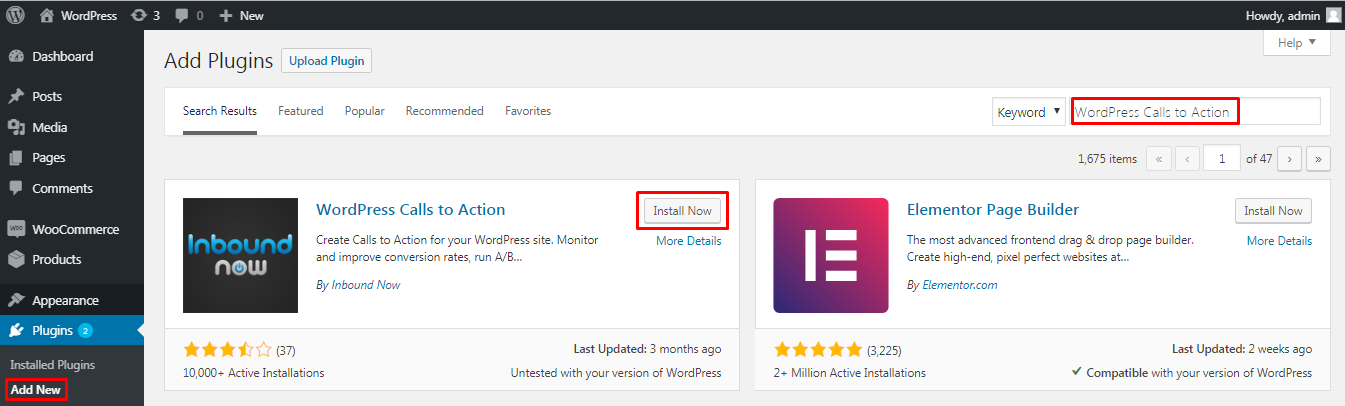
Task: Click the 2+ Million Active Installations text
Action: (x=850, y=373)
